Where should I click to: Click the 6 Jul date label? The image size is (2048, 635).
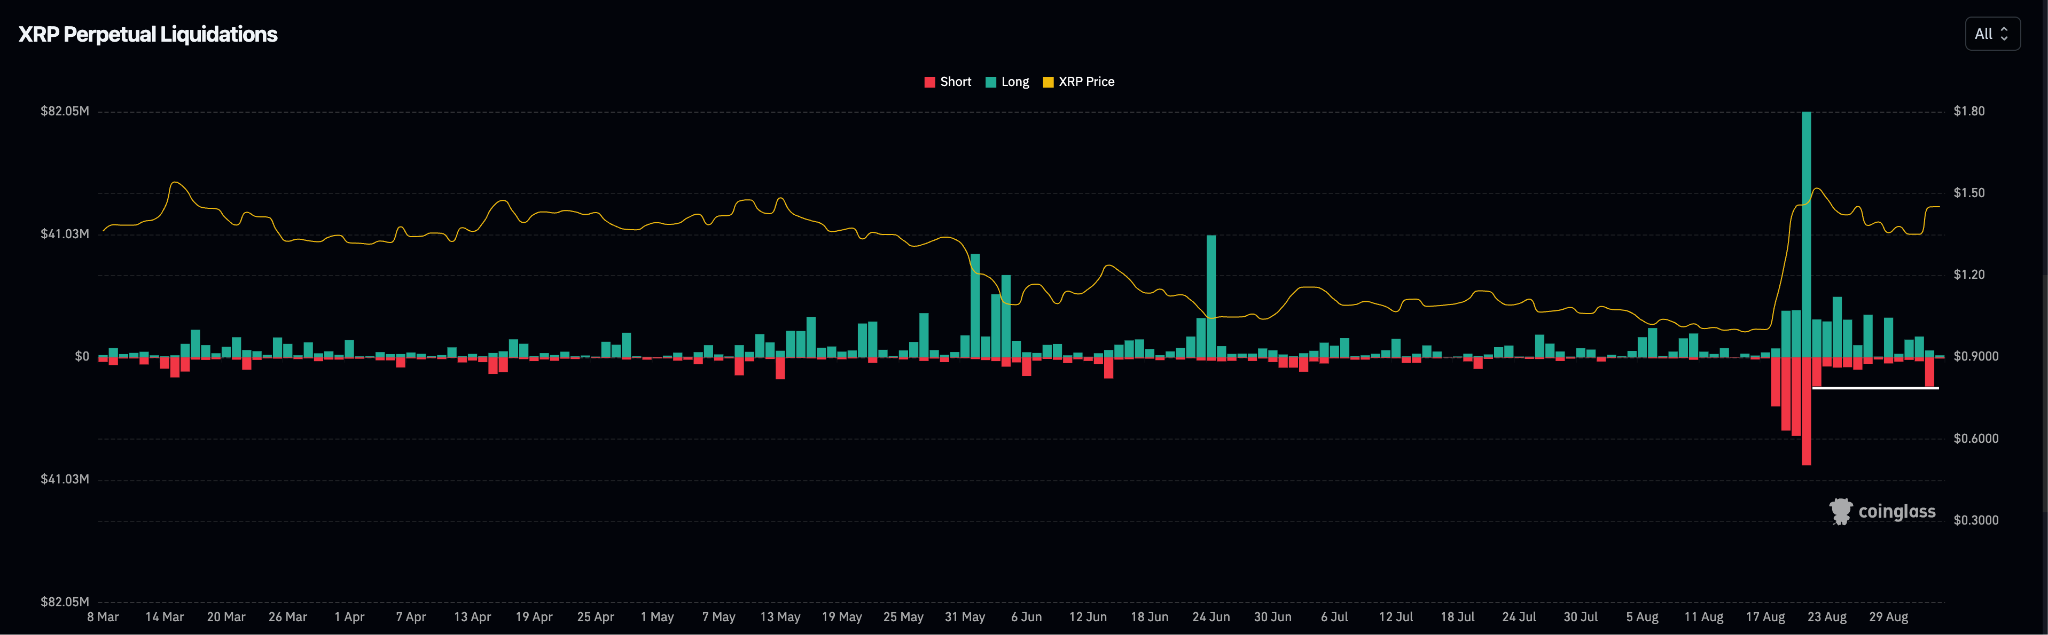click(x=1335, y=617)
